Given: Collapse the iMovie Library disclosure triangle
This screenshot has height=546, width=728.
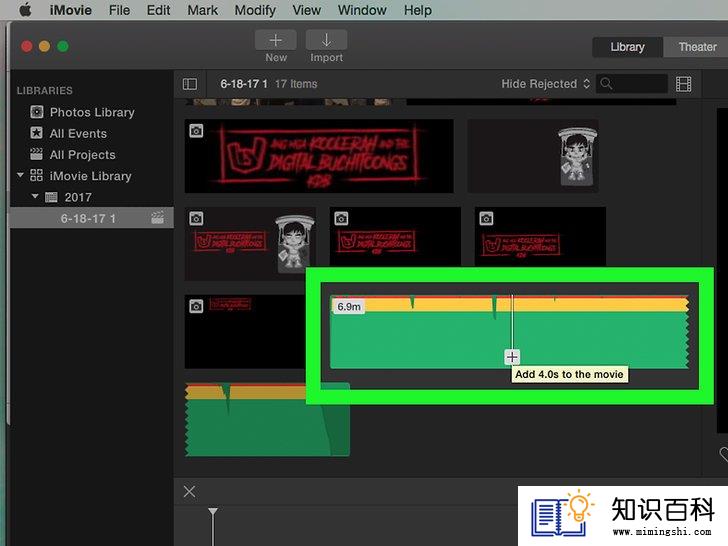Looking at the screenshot, I should coord(20,175).
